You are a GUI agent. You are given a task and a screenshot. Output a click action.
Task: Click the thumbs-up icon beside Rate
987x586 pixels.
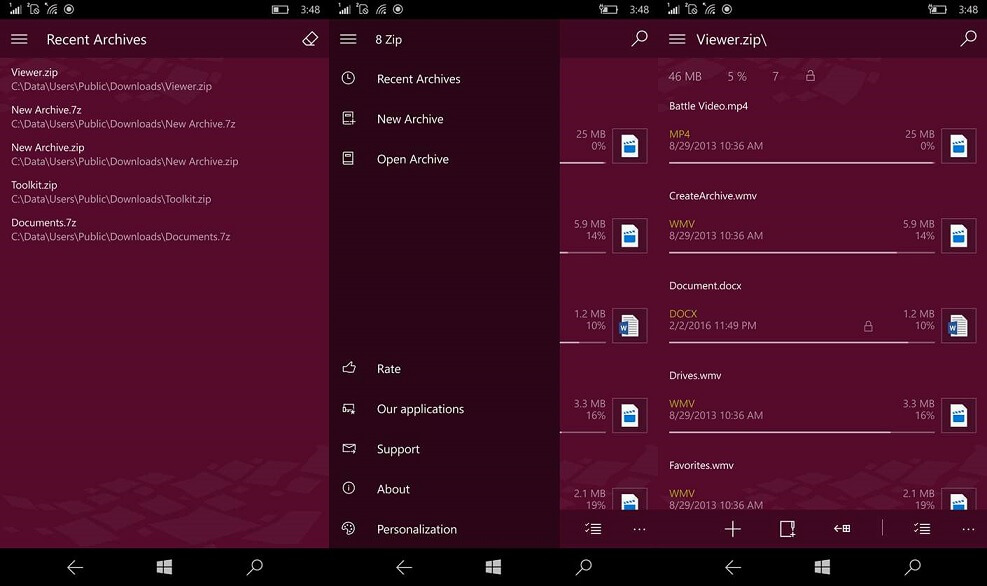(x=349, y=368)
